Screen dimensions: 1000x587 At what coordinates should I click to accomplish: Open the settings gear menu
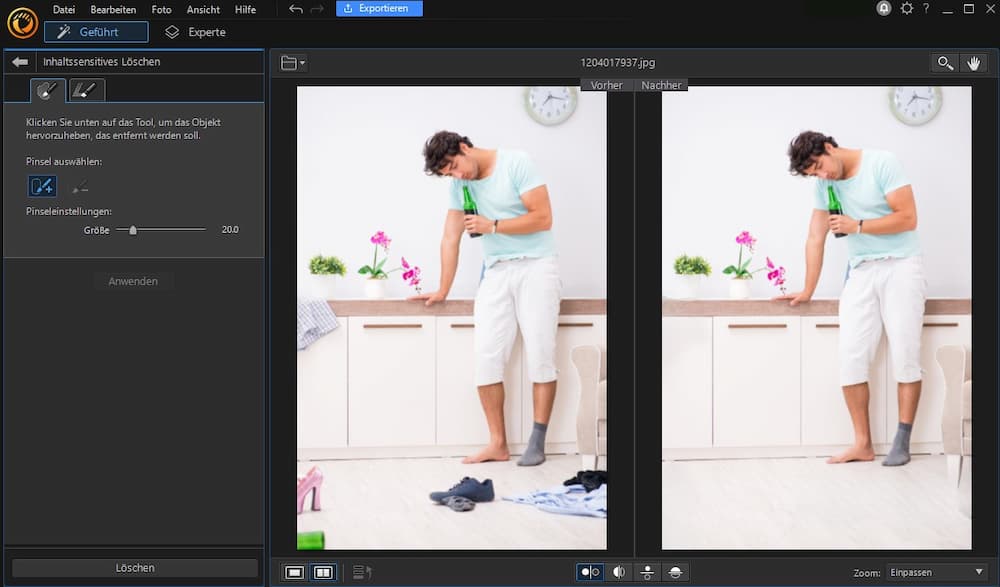[906, 9]
